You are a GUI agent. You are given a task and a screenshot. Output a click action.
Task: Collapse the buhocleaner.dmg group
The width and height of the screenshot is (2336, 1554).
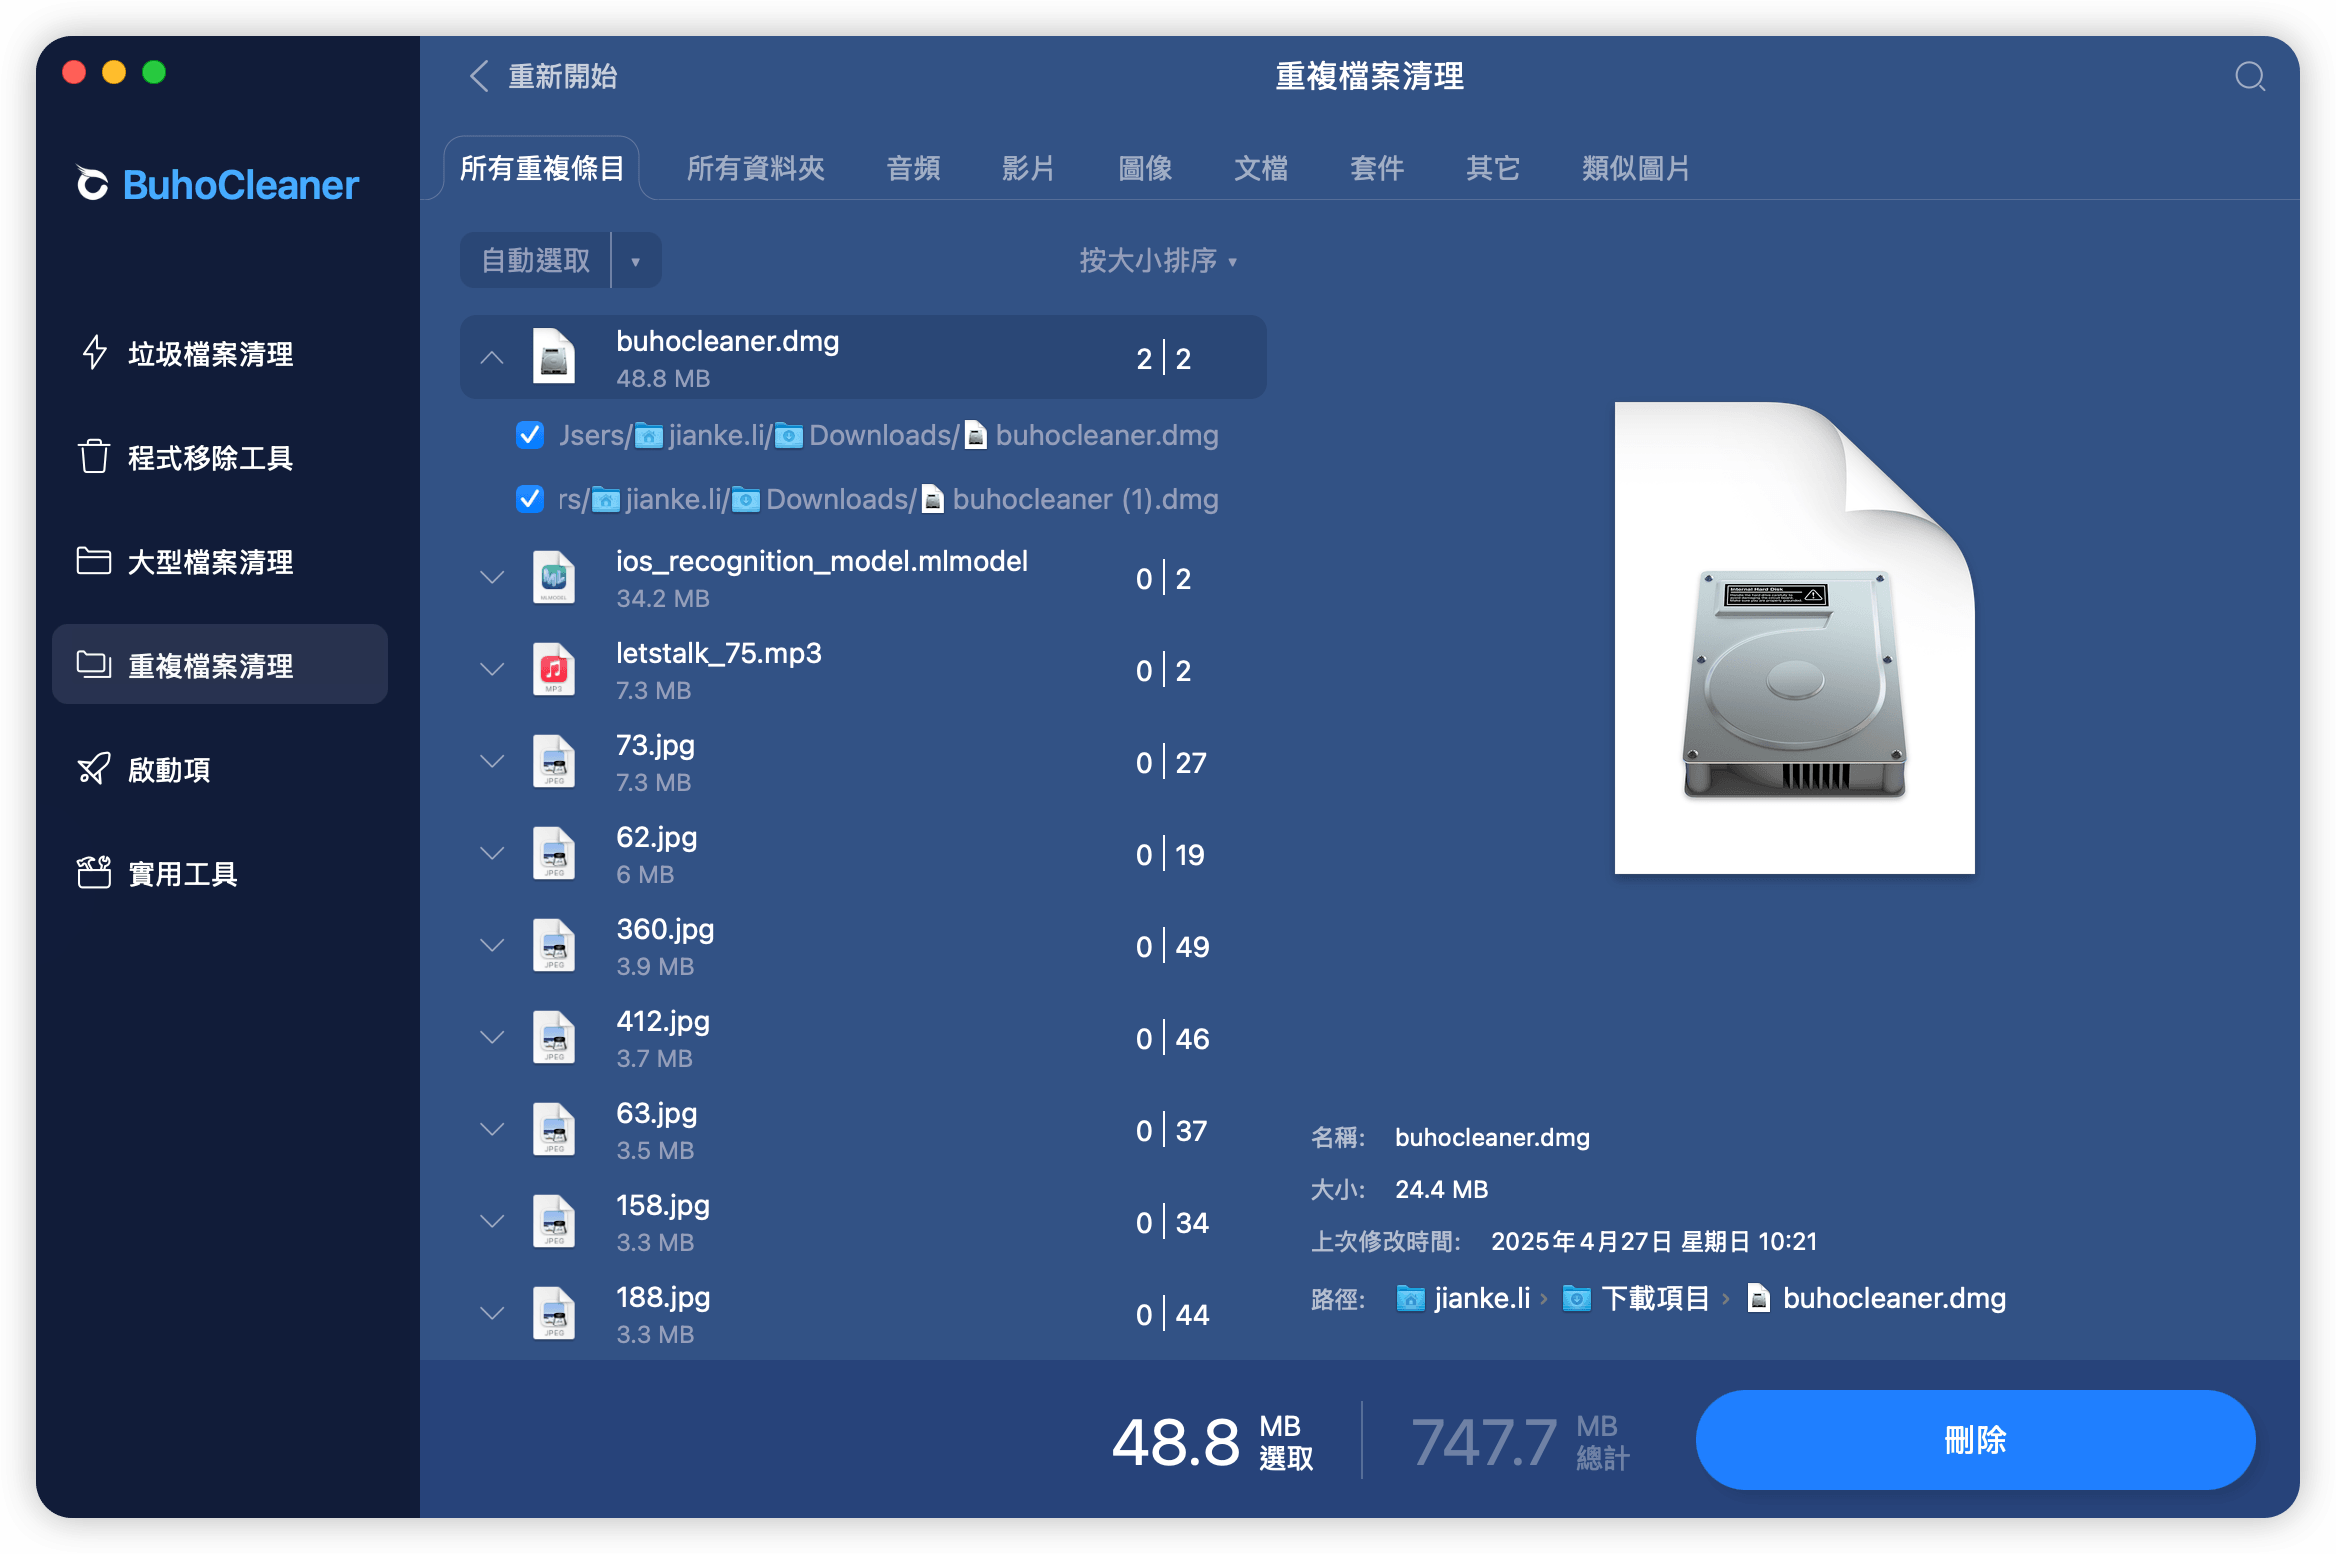[x=492, y=357]
